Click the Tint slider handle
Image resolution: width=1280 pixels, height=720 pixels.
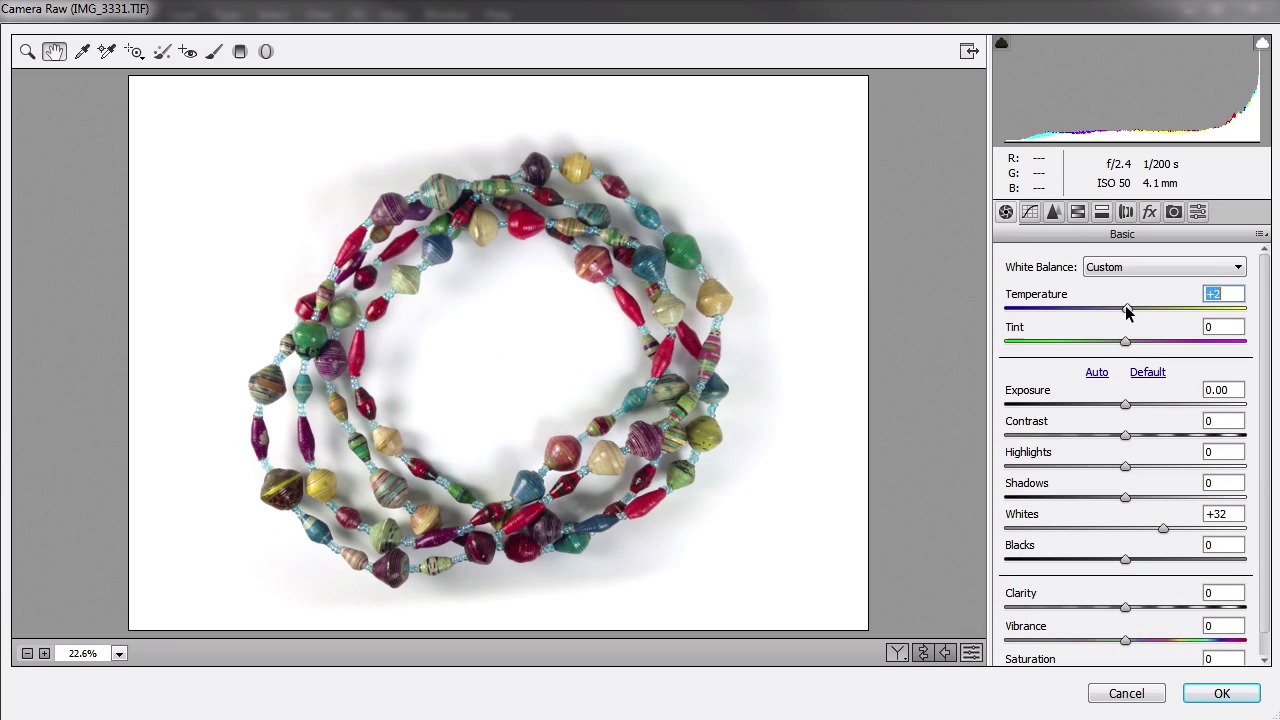1125,342
